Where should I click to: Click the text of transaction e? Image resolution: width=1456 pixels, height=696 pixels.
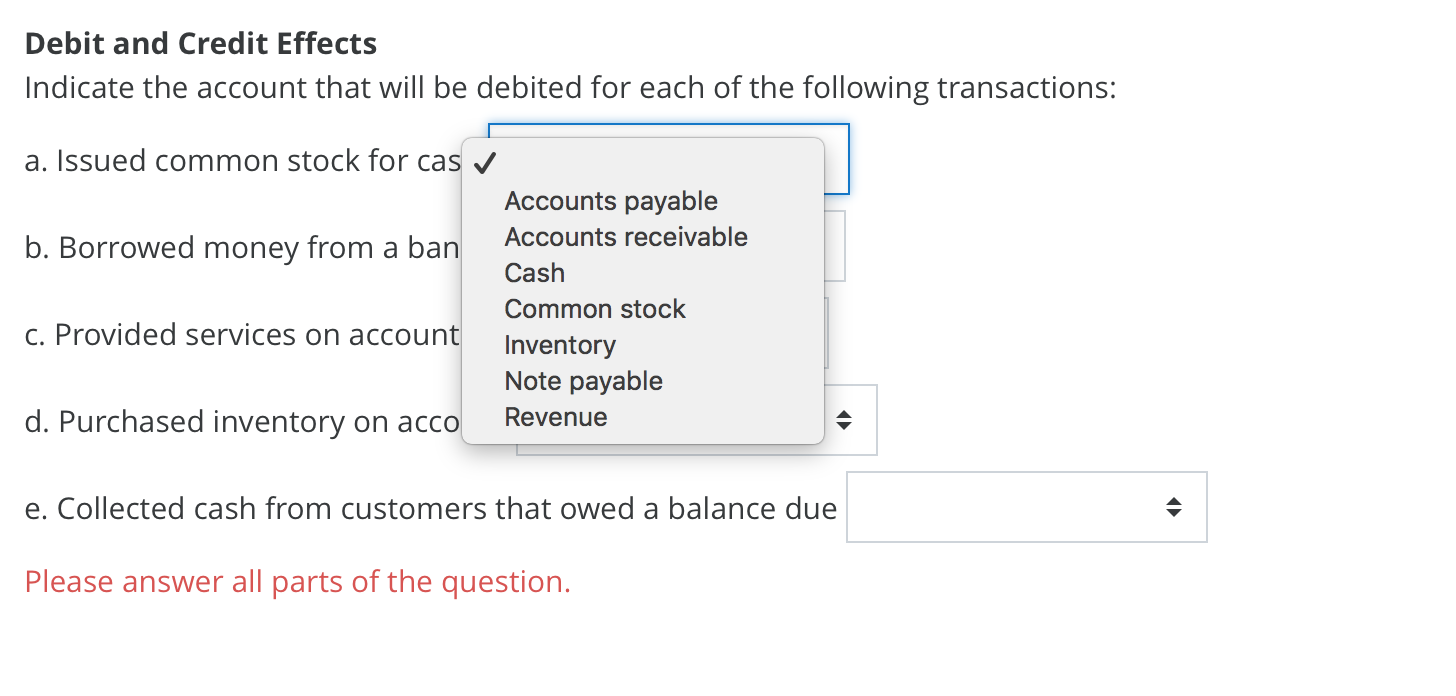[430, 508]
